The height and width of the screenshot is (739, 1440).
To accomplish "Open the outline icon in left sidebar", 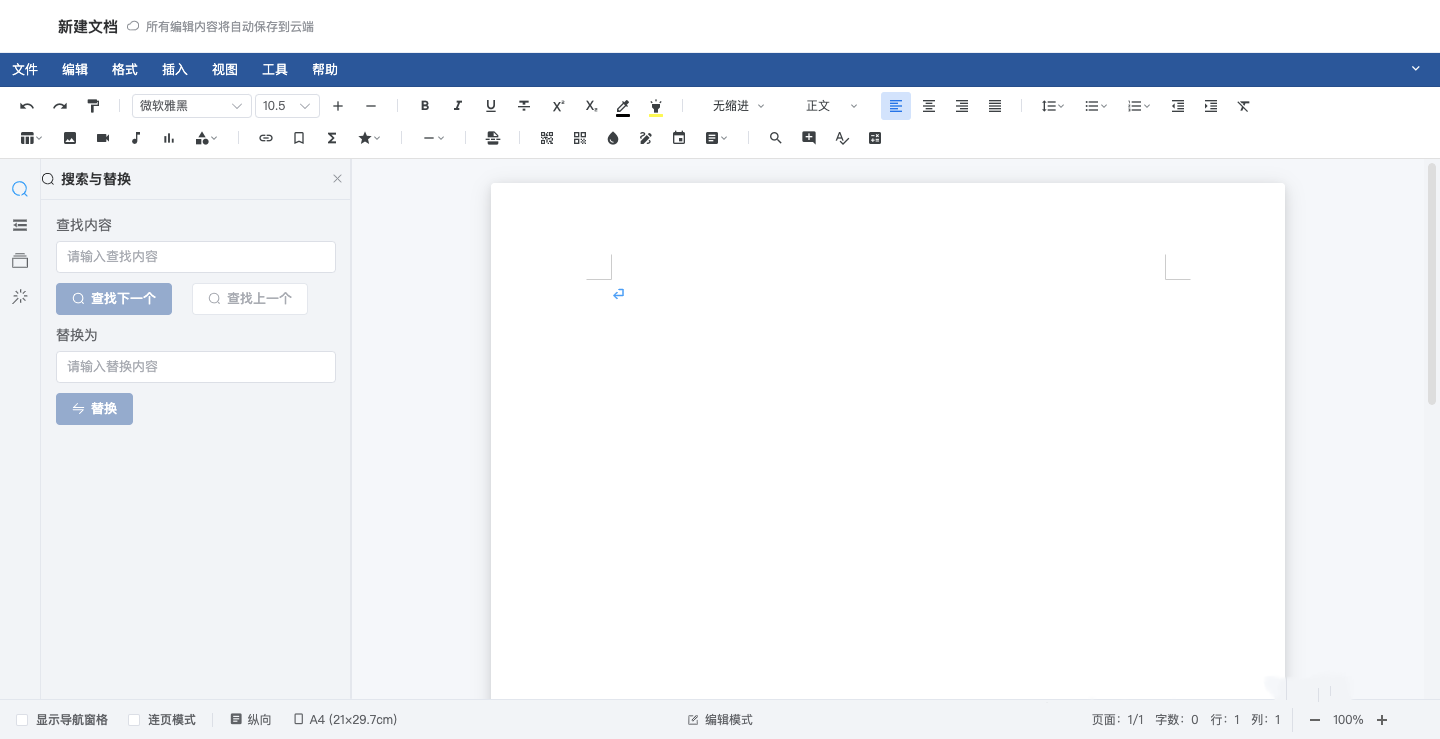I will tap(20, 225).
